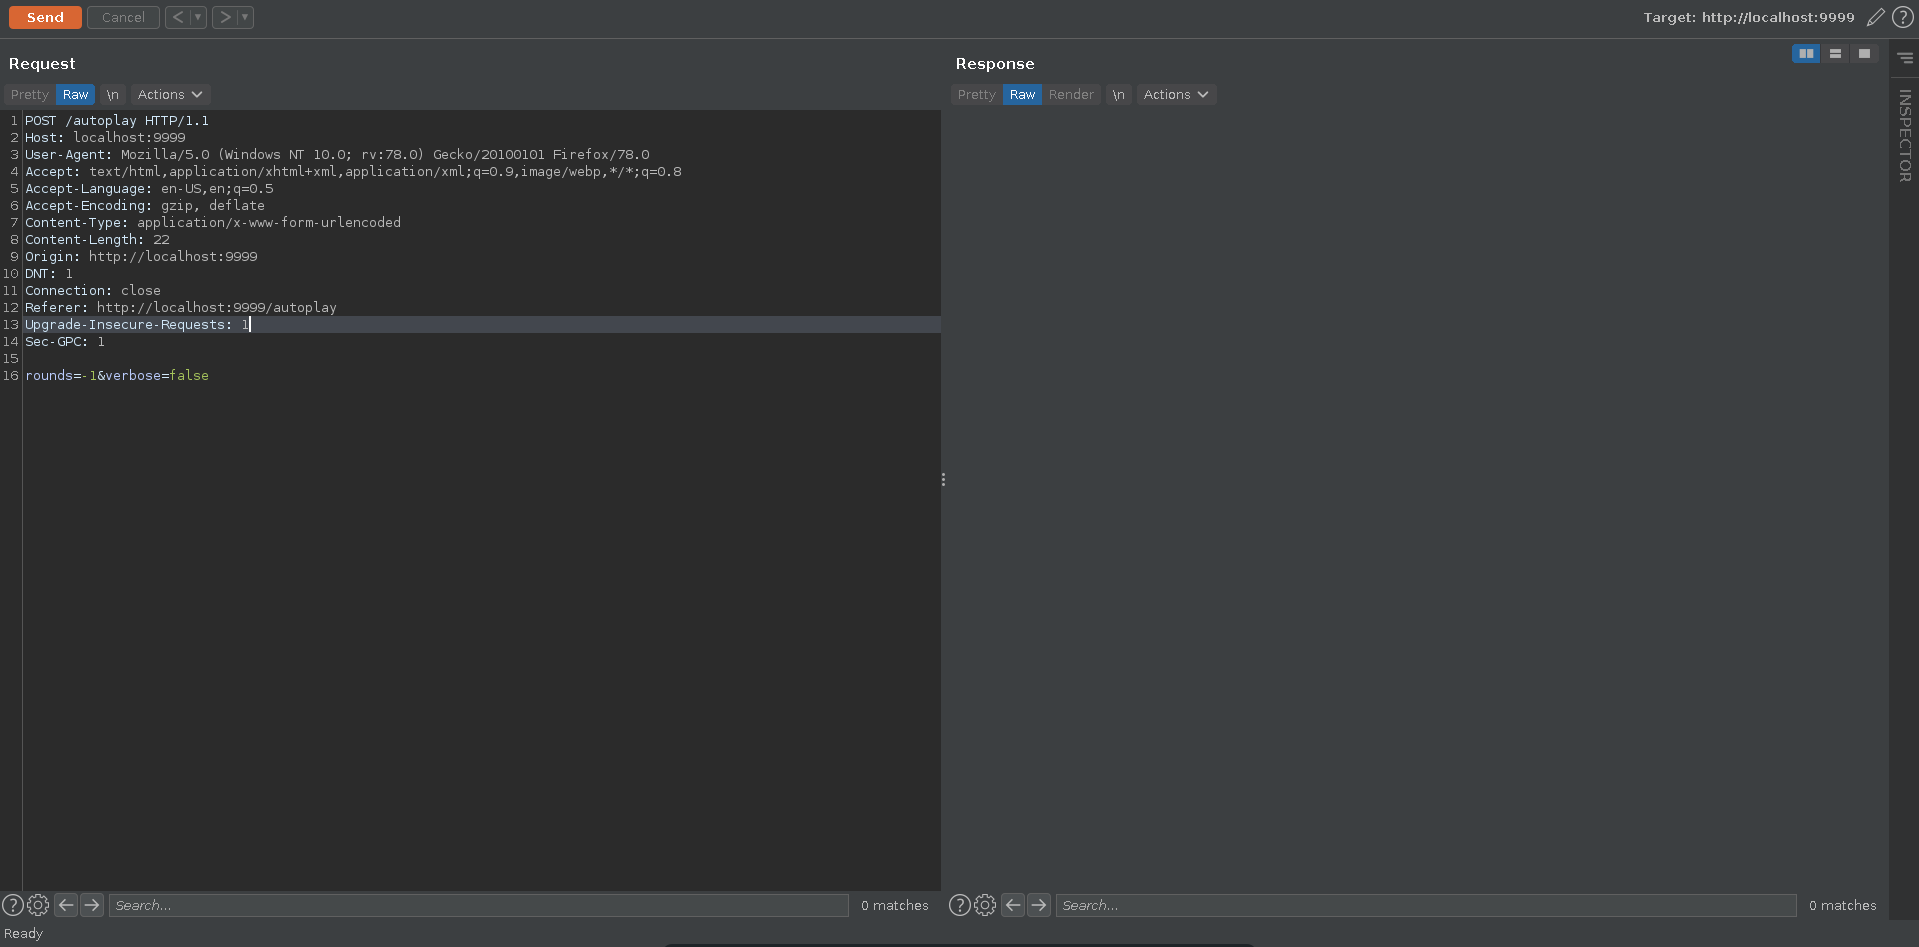Viewport: 1919px width, 947px height.
Task: Open Response search settings gear
Action: click(x=985, y=905)
